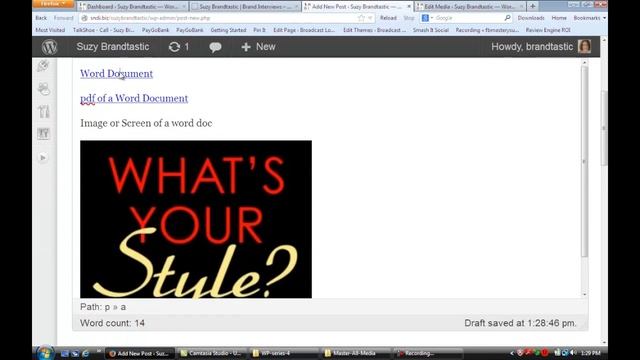The image size is (640, 360).
Task: Expand the collapsed admin menu arrow
Action: (43, 158)
